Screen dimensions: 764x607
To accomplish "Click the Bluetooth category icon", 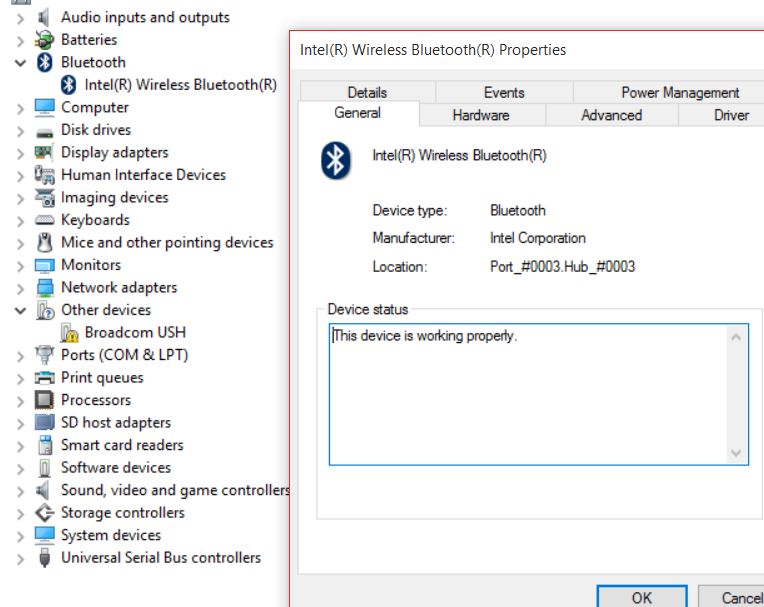I will [44, 62].
